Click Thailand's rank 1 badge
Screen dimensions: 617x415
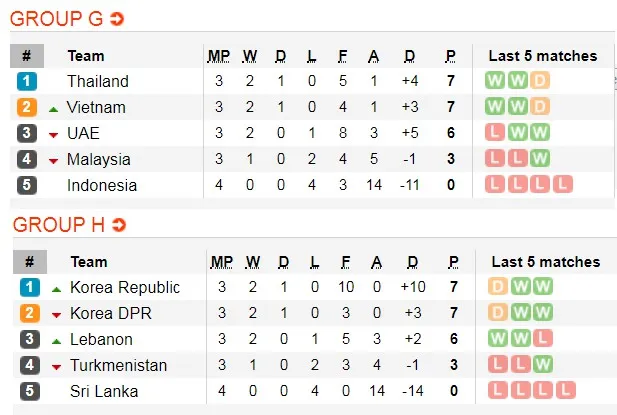[27, 81]
